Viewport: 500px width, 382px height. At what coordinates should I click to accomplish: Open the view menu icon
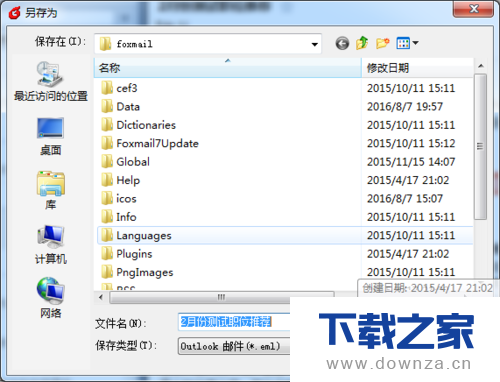403,43
